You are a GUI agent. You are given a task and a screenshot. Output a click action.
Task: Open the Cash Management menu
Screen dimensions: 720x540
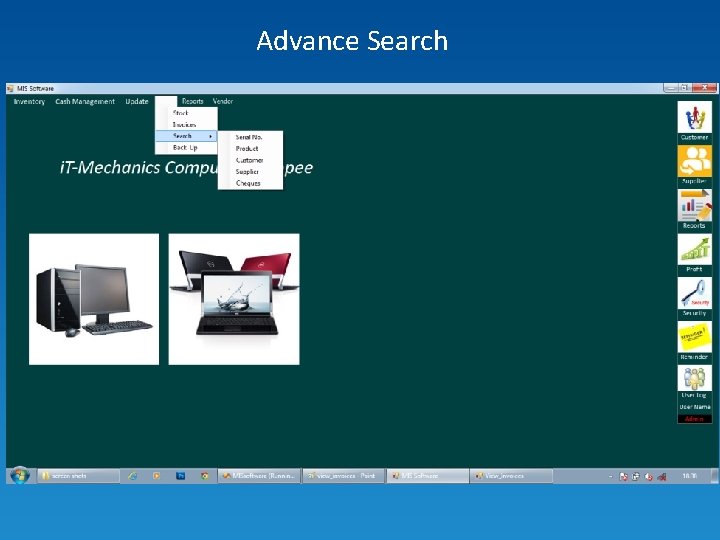[x=85, y=101]
